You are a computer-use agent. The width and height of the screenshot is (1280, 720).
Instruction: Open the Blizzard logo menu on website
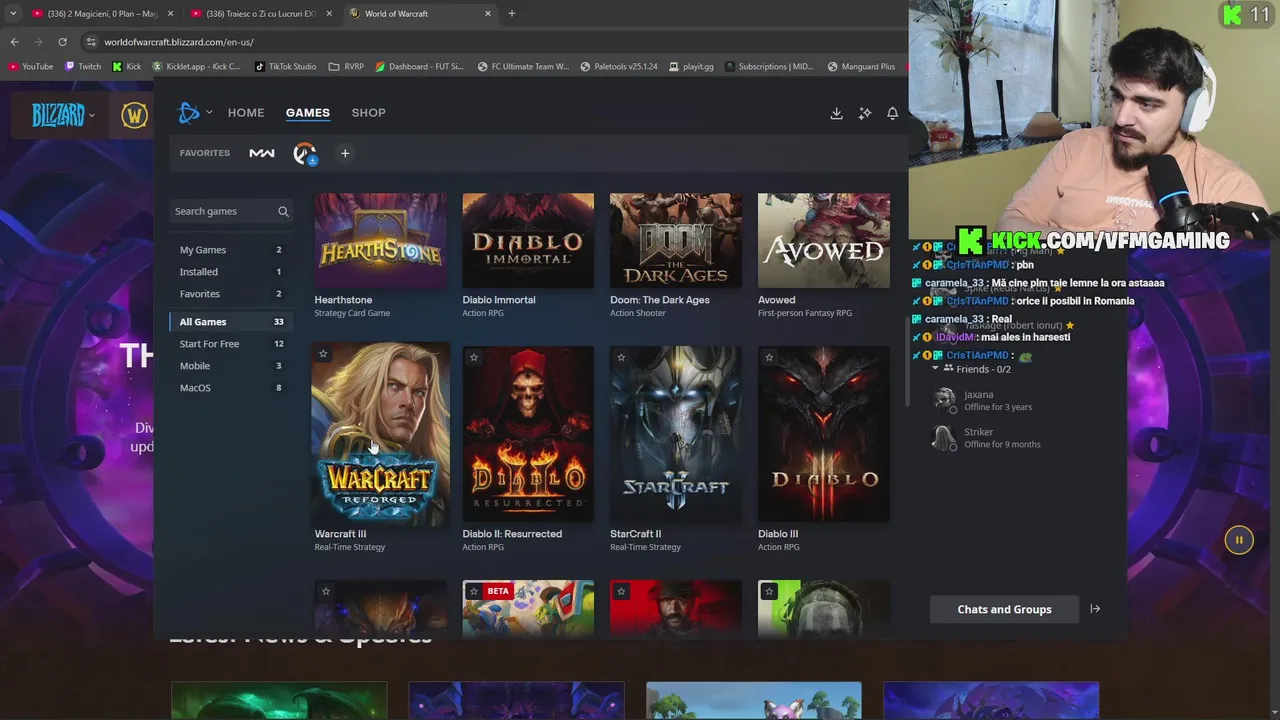pyautogui.click(x=63, y=115)
